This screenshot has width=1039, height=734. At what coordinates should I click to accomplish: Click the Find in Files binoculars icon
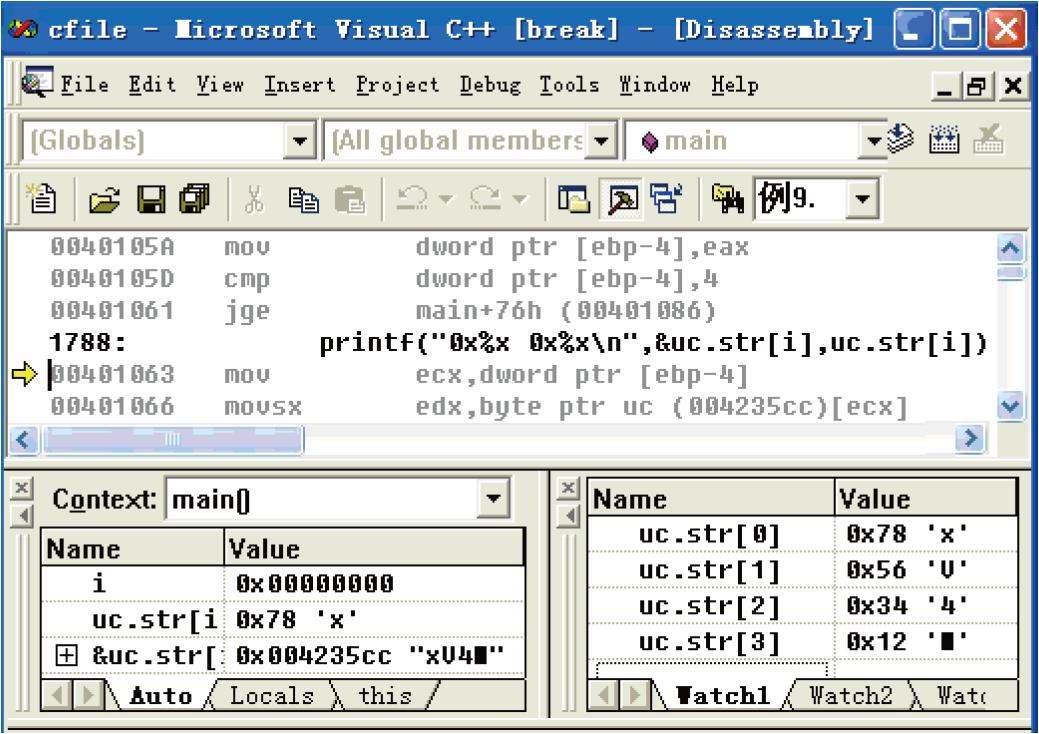point(728,198)
